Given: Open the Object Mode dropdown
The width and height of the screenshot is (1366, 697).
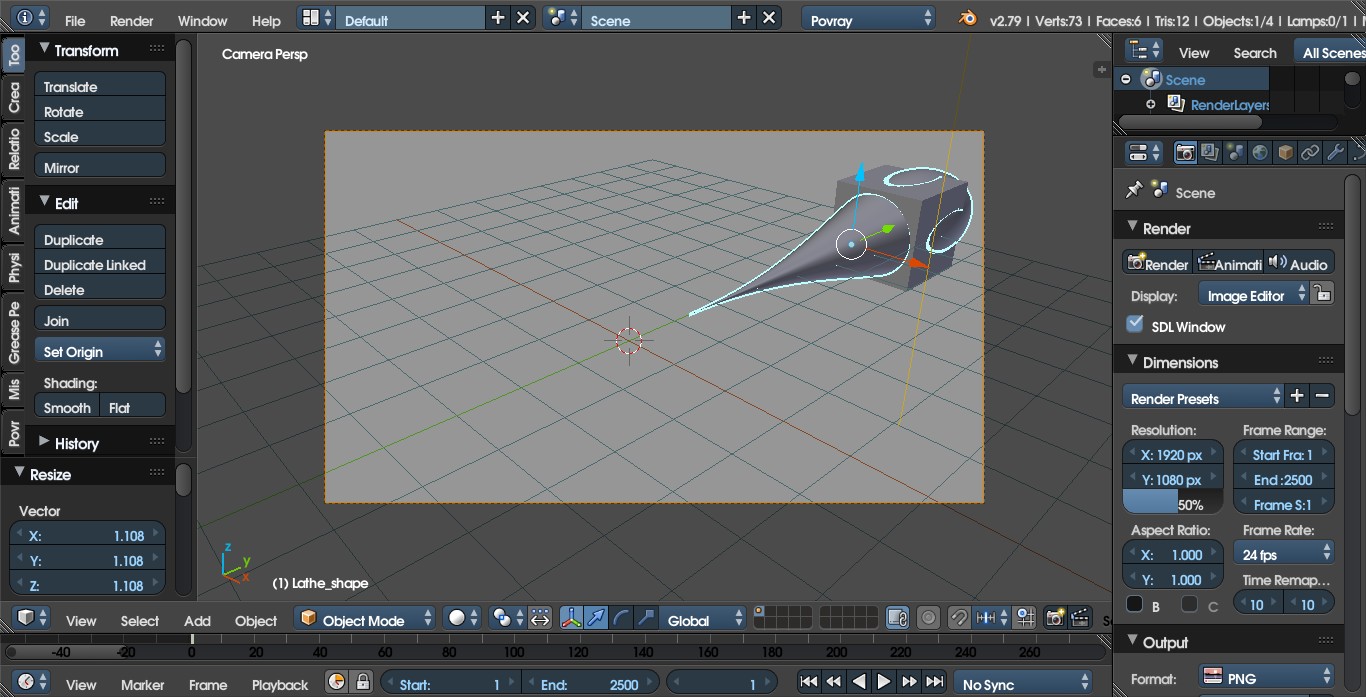Looking at the screenshot, I should point(365,619).
